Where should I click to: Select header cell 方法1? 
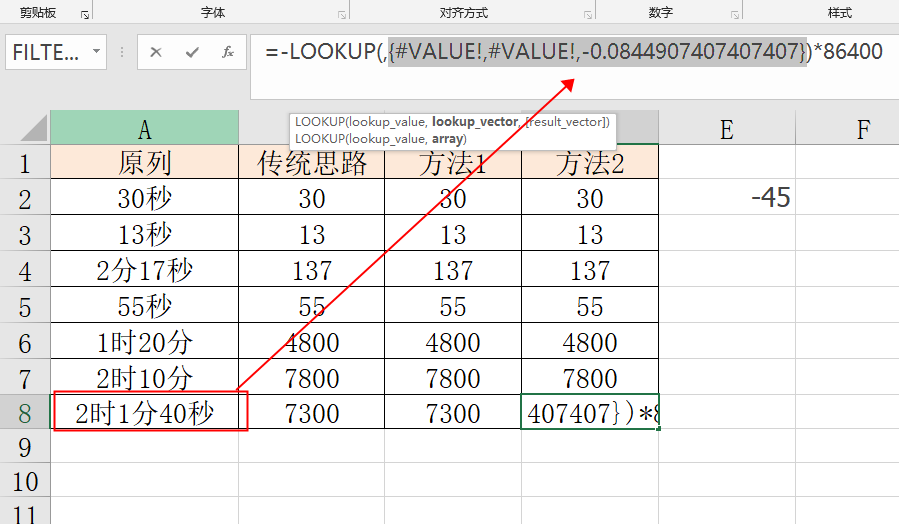pos(453,162)
